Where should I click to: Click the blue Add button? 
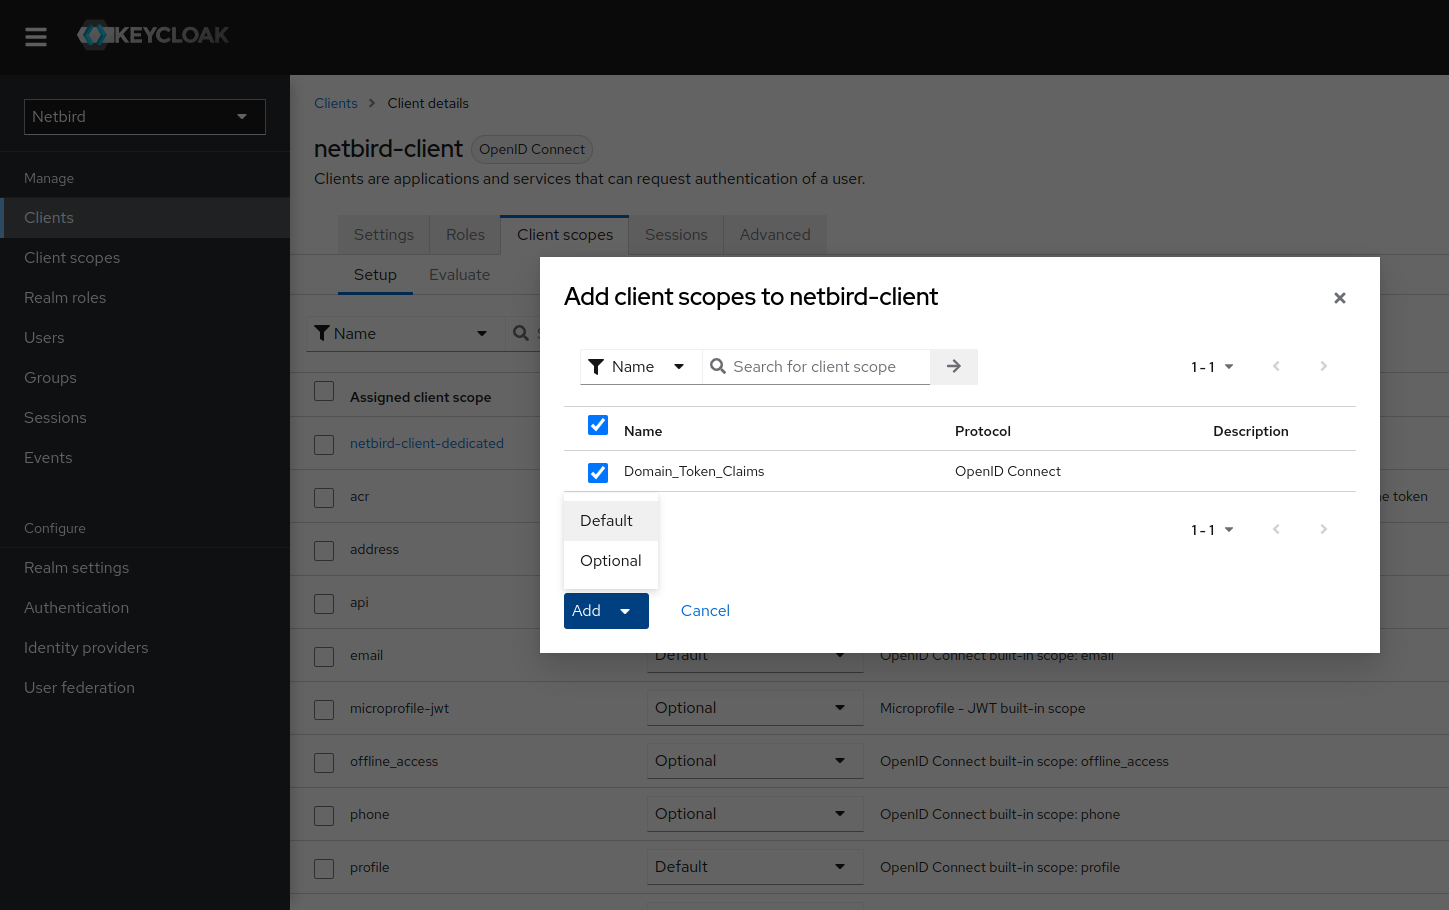pyautogui.click(x=588, y=611)
